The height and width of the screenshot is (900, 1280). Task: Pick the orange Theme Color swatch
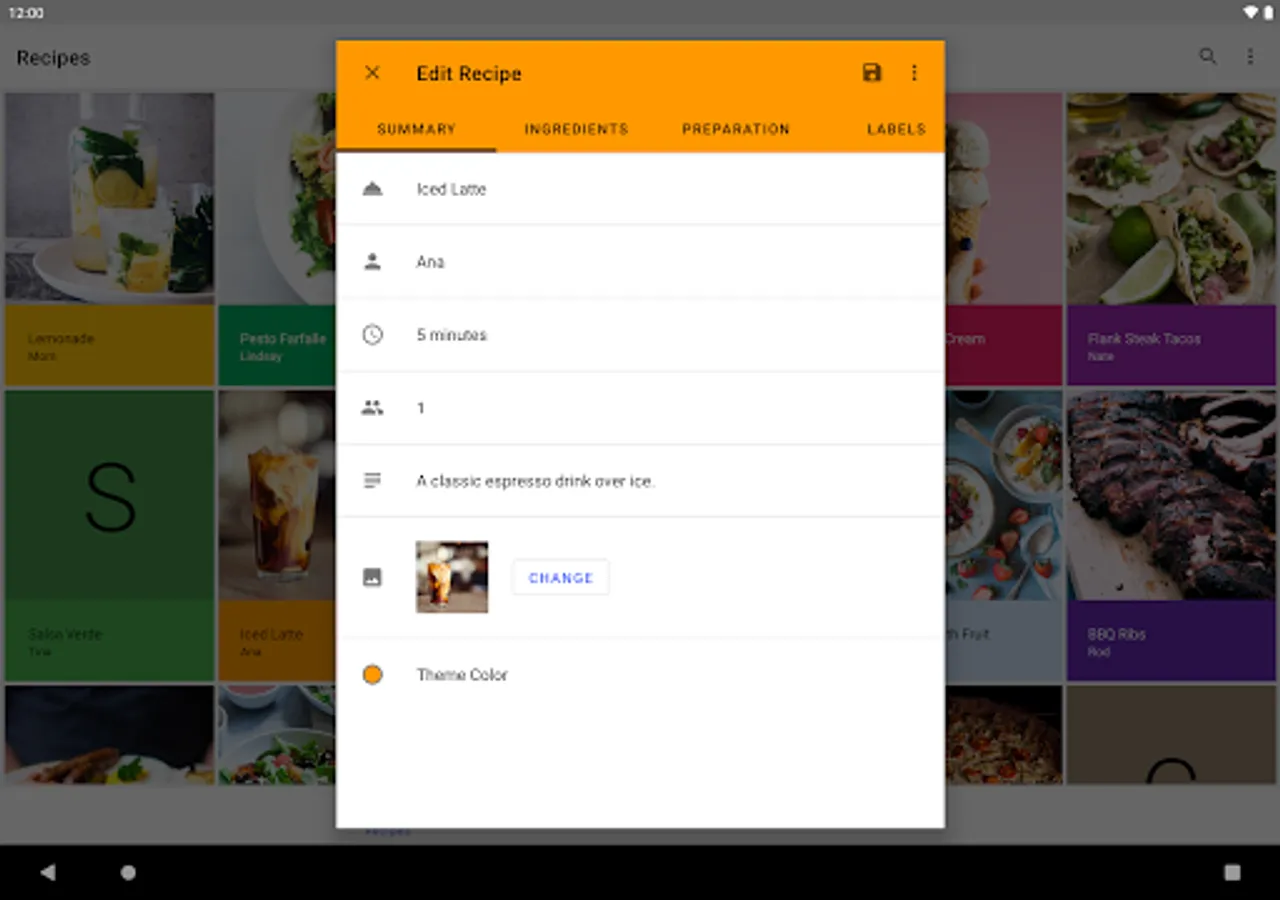pos(373,675)
